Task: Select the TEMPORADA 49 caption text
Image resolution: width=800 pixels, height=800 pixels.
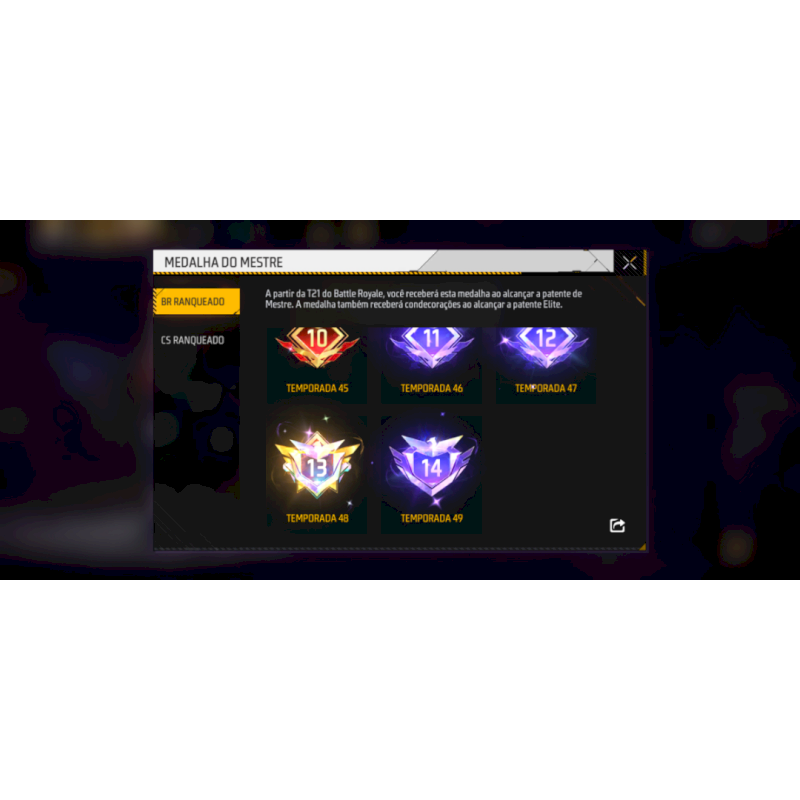Action: tap(432, 518)
